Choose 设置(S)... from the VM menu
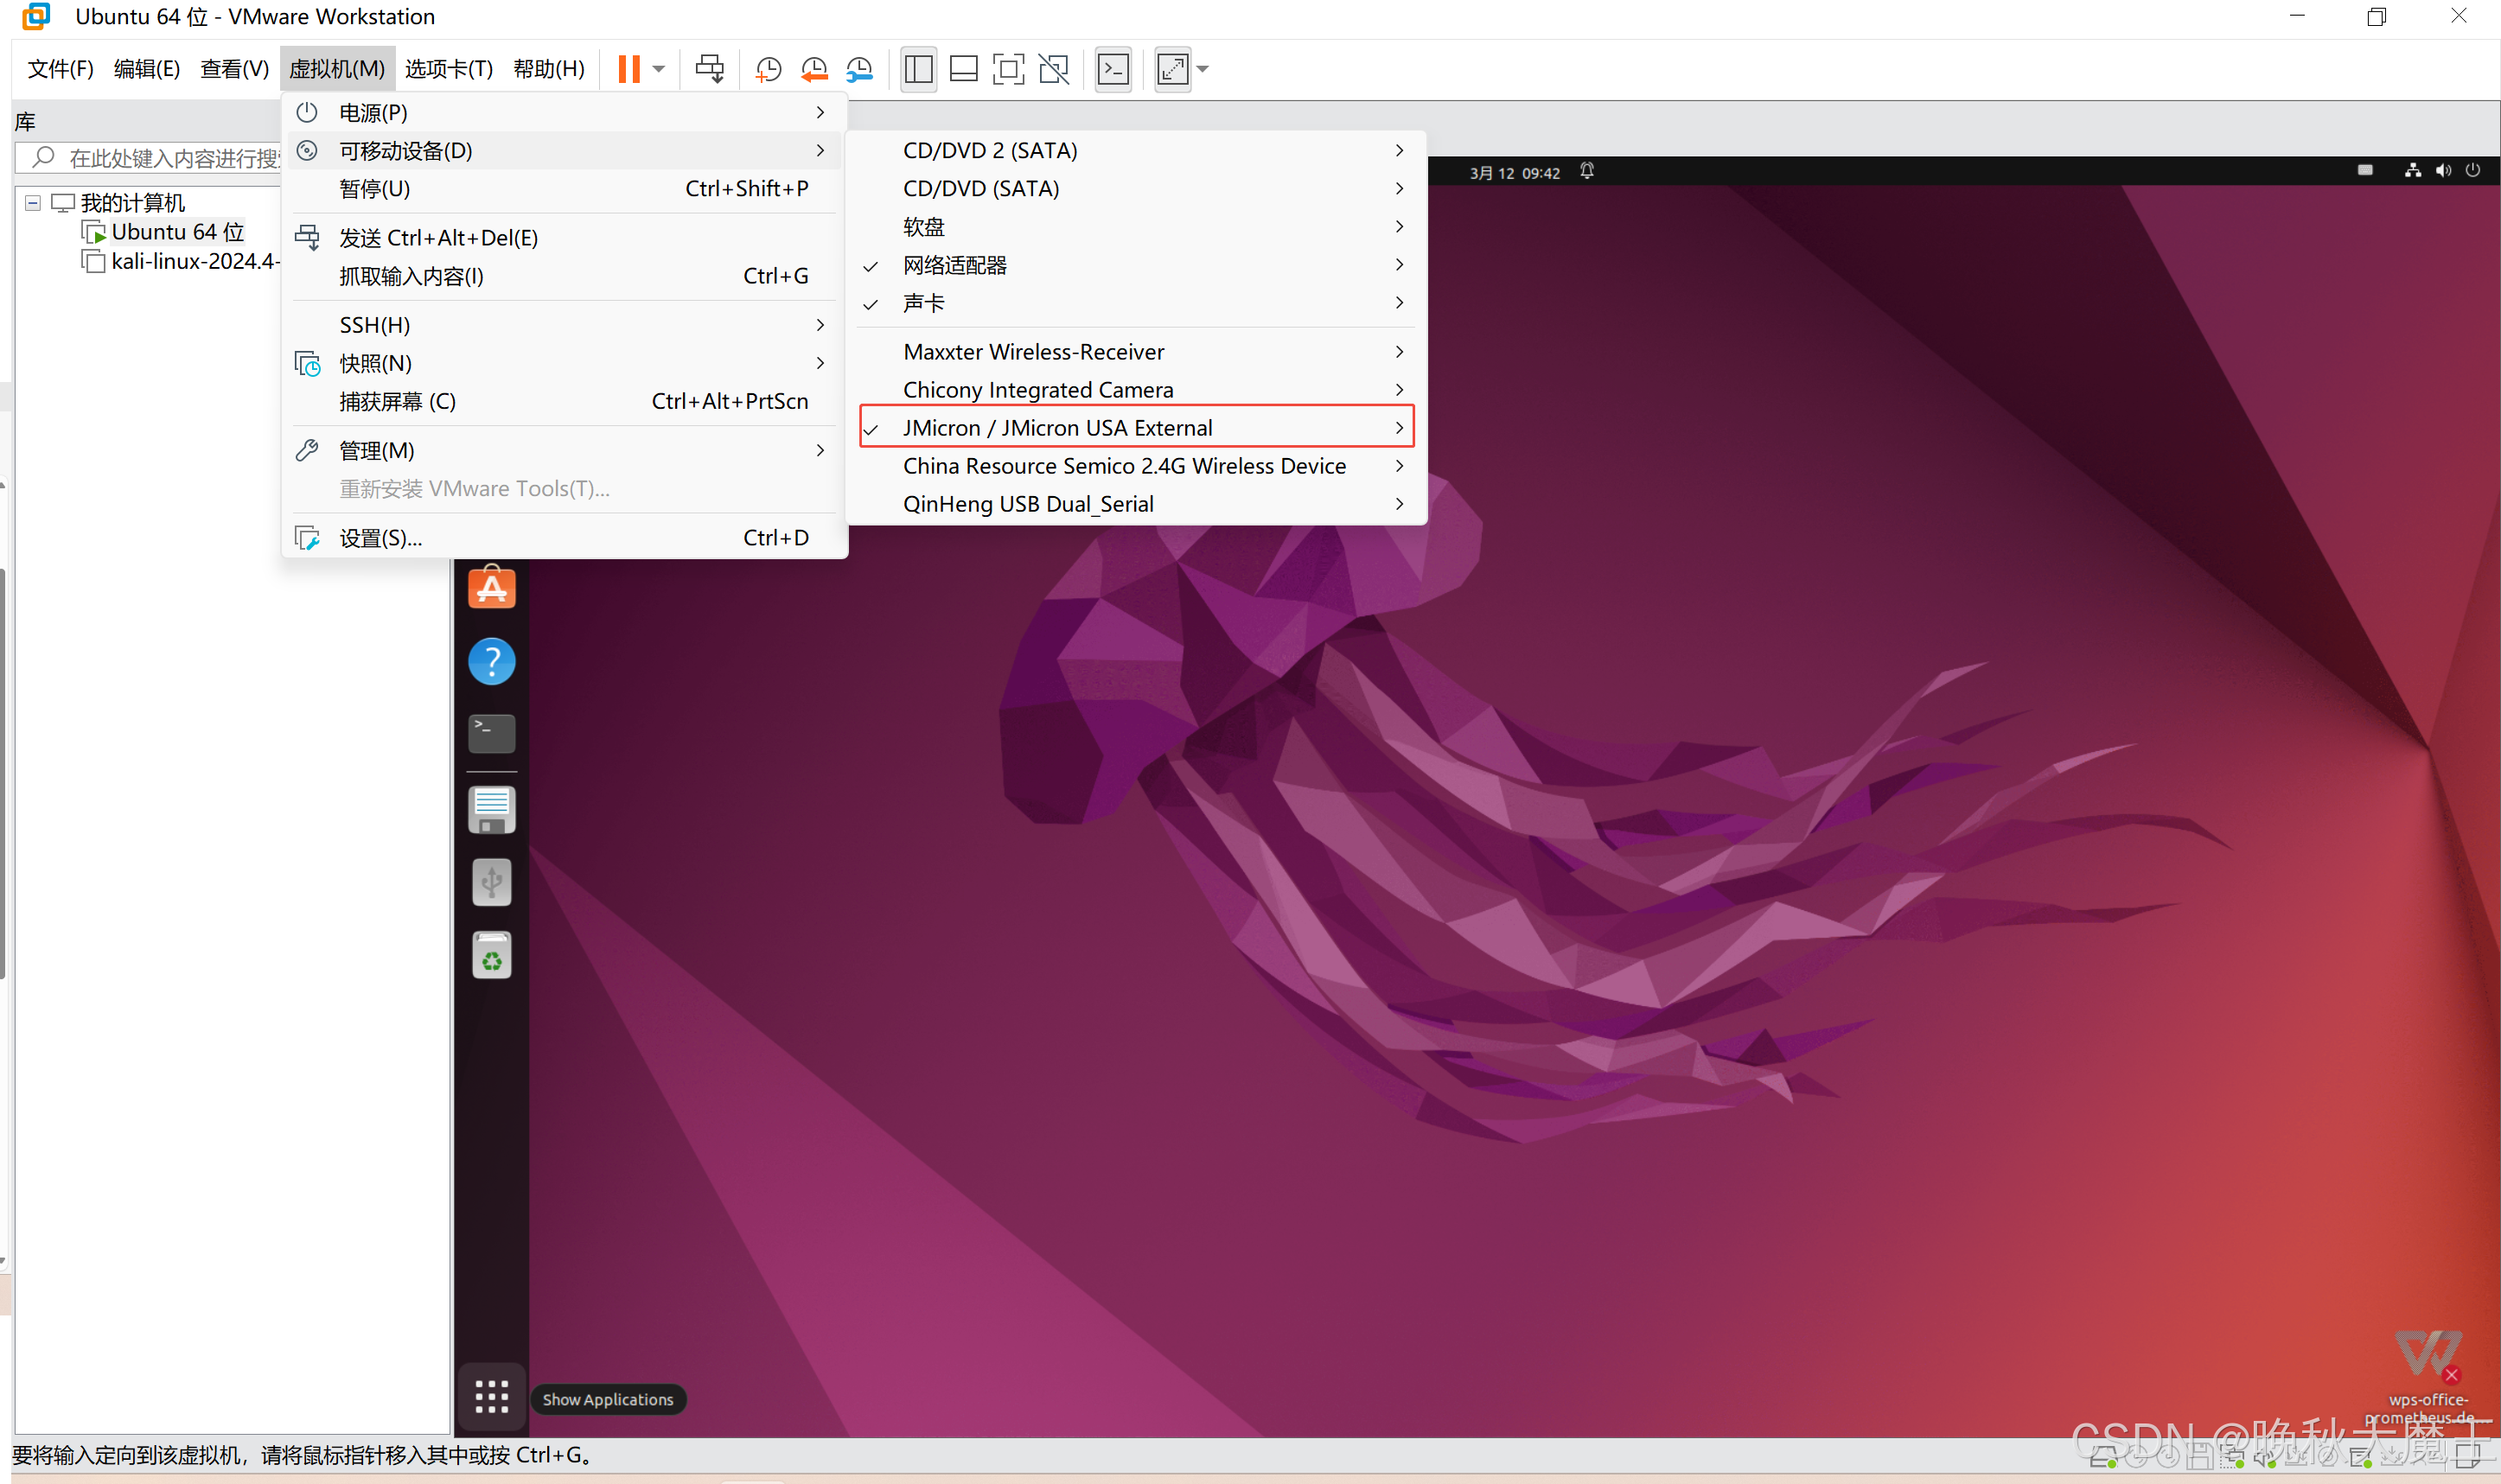Viewport: 2501px width, 1484px height. 380,538
